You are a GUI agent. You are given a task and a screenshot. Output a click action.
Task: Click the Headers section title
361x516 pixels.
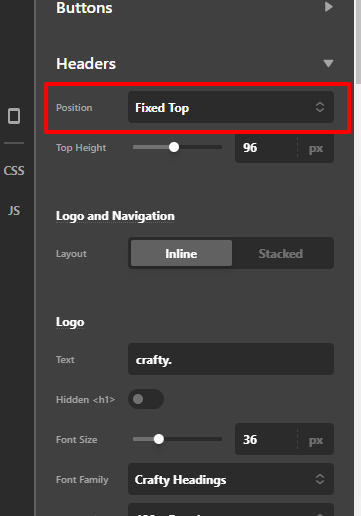coord(86,64)
